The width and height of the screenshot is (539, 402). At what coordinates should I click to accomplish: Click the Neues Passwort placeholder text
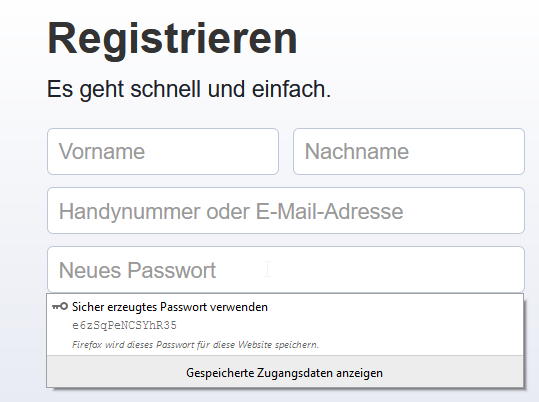[x=138, y=270]
